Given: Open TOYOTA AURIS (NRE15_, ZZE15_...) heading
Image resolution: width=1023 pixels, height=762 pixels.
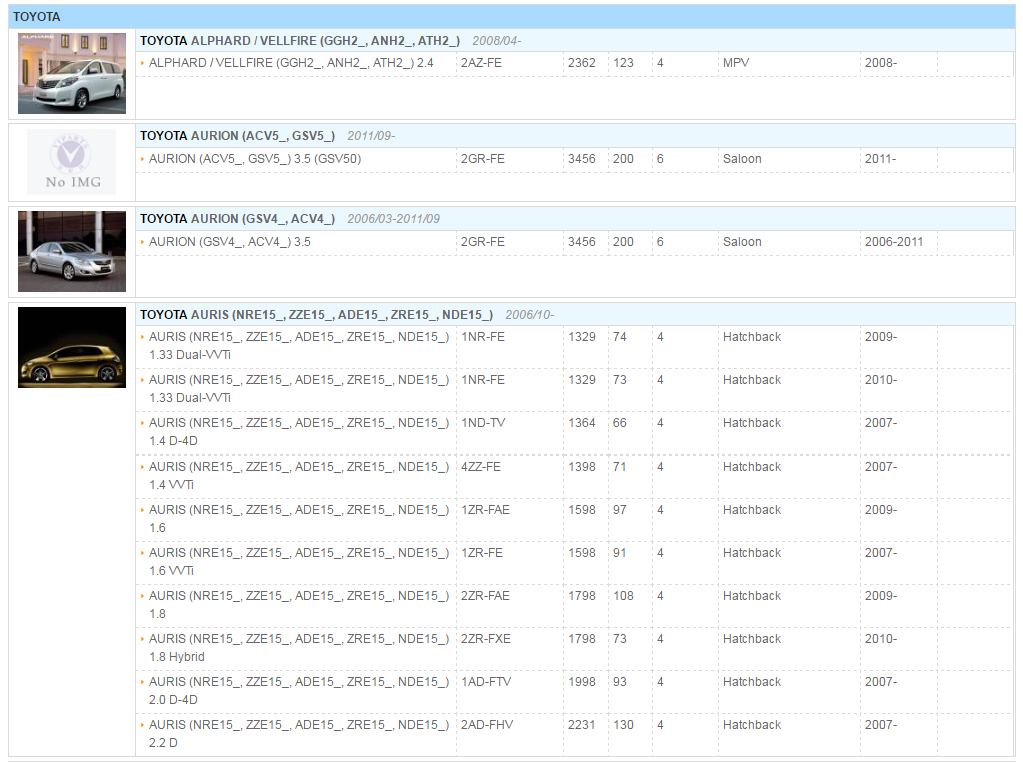Looking at the screenshot, I should click(316, 314).
